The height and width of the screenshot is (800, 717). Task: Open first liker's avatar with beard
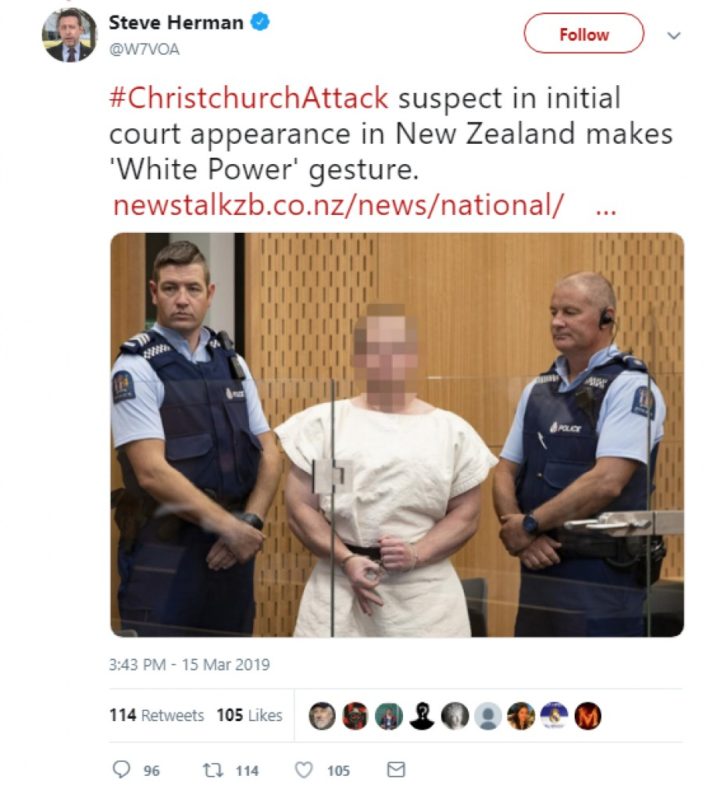[x=322, y=715]
